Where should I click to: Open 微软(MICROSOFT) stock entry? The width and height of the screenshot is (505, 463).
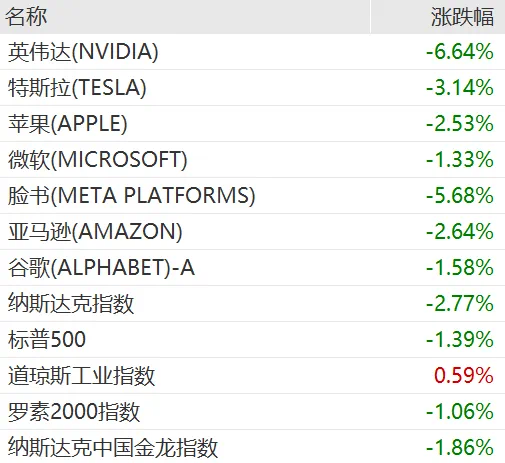[x=252, y=160]
